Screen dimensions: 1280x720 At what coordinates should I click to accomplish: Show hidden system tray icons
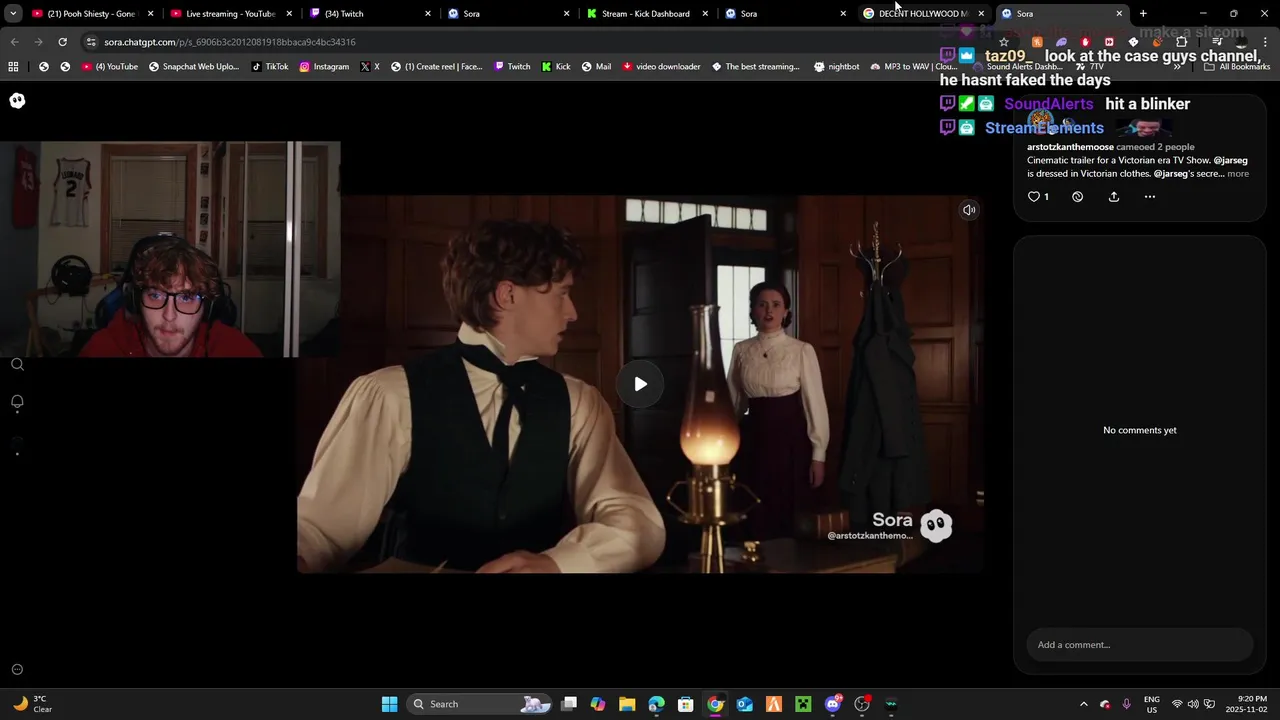point(1083,704)
